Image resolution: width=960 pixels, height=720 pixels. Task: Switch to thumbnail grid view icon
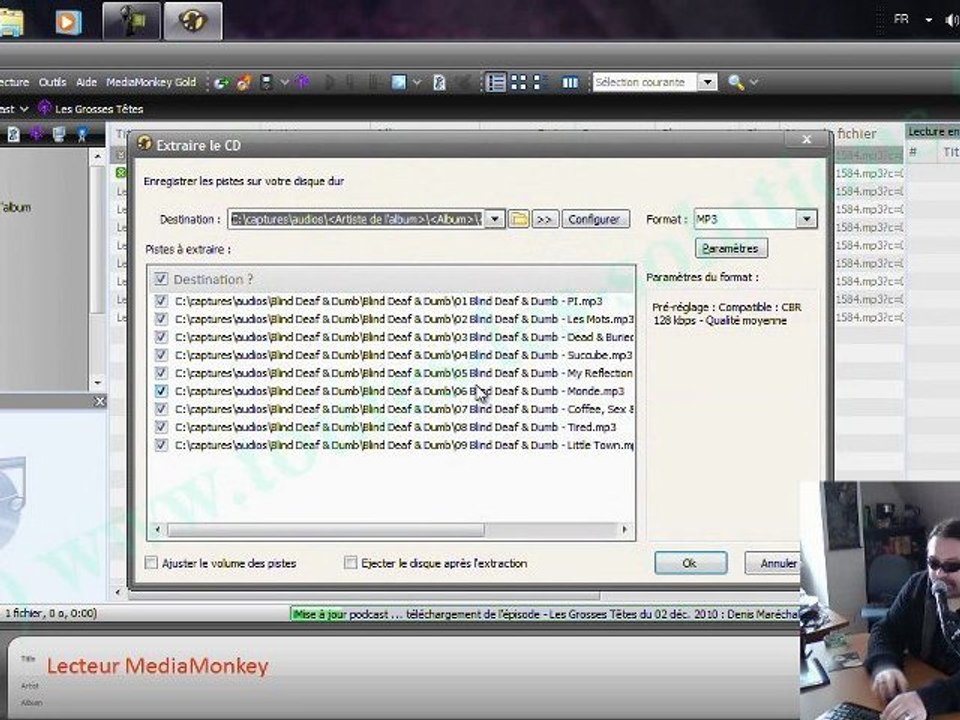coord(519,82)
